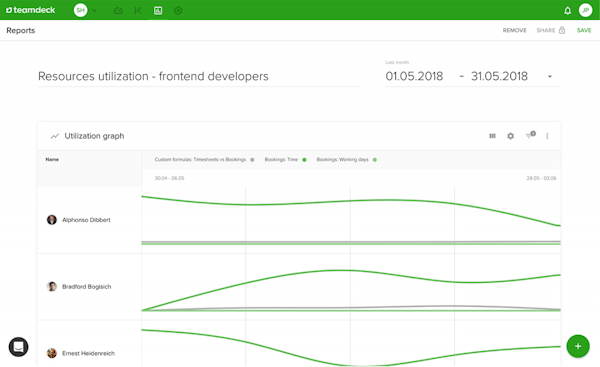The image size is (600, 367).
Task: Click the Last month label
Action: tap(397, 62)
